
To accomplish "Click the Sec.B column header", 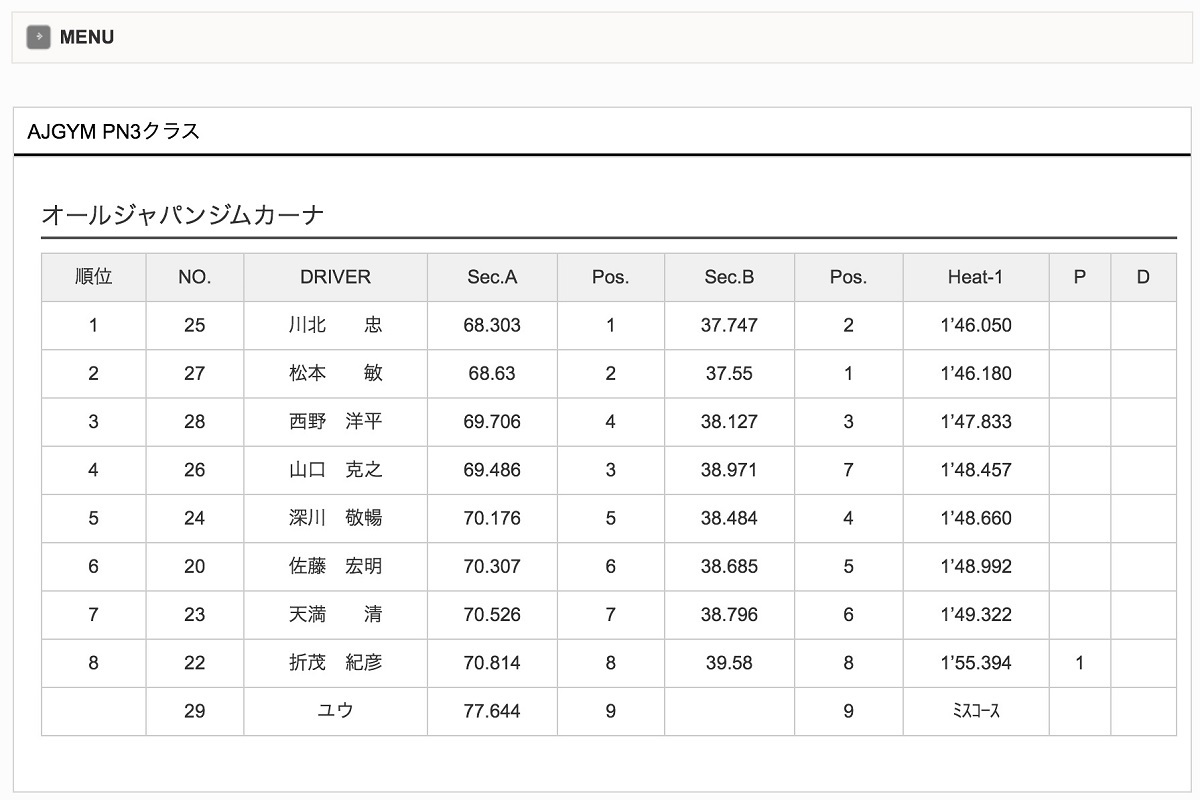I will click(x=729, y=277).
